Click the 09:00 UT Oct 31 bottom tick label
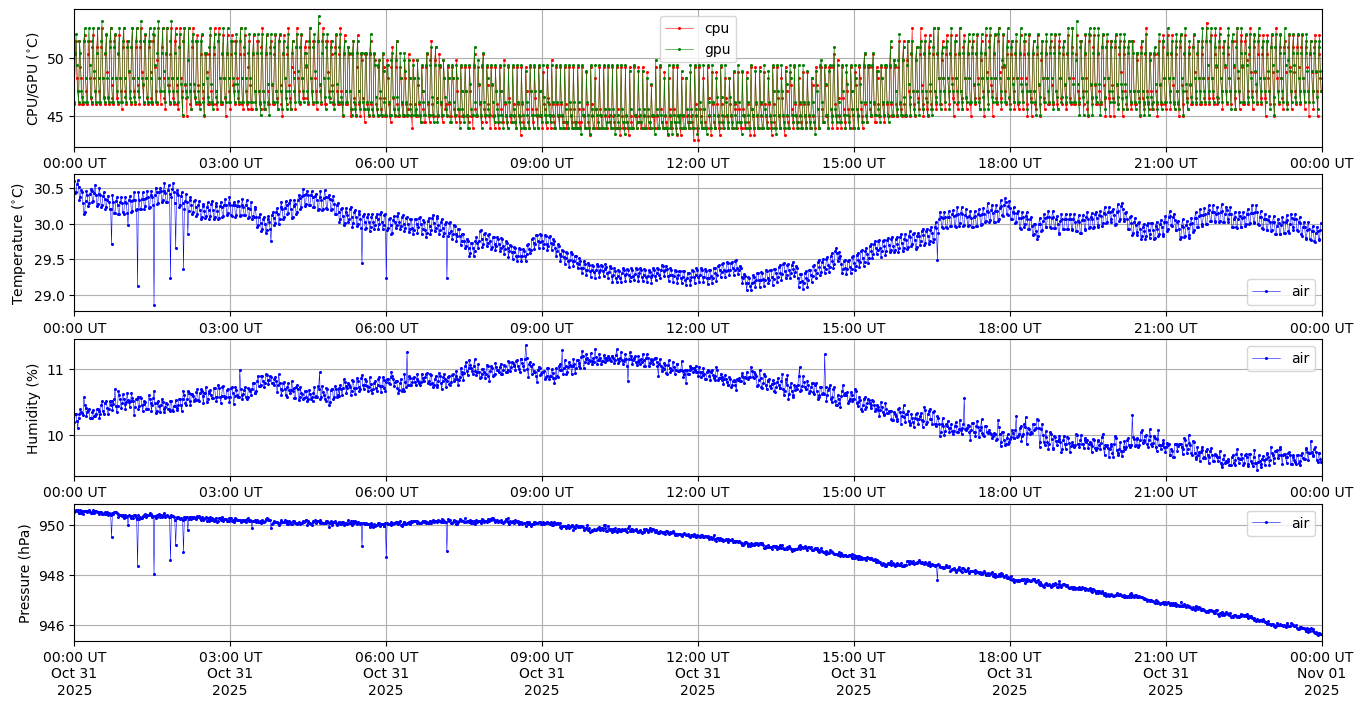The height and width of the screenshot is (707, 1363). (x=541, y=673)
